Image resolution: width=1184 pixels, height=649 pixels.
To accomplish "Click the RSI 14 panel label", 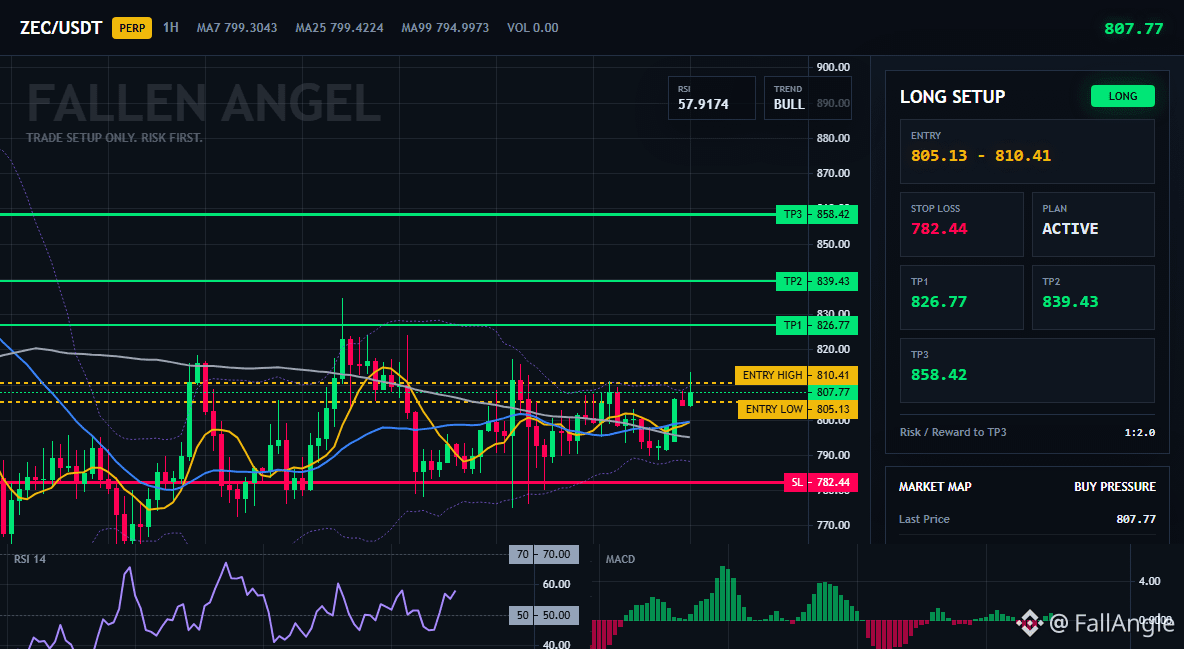I will 30,559.
